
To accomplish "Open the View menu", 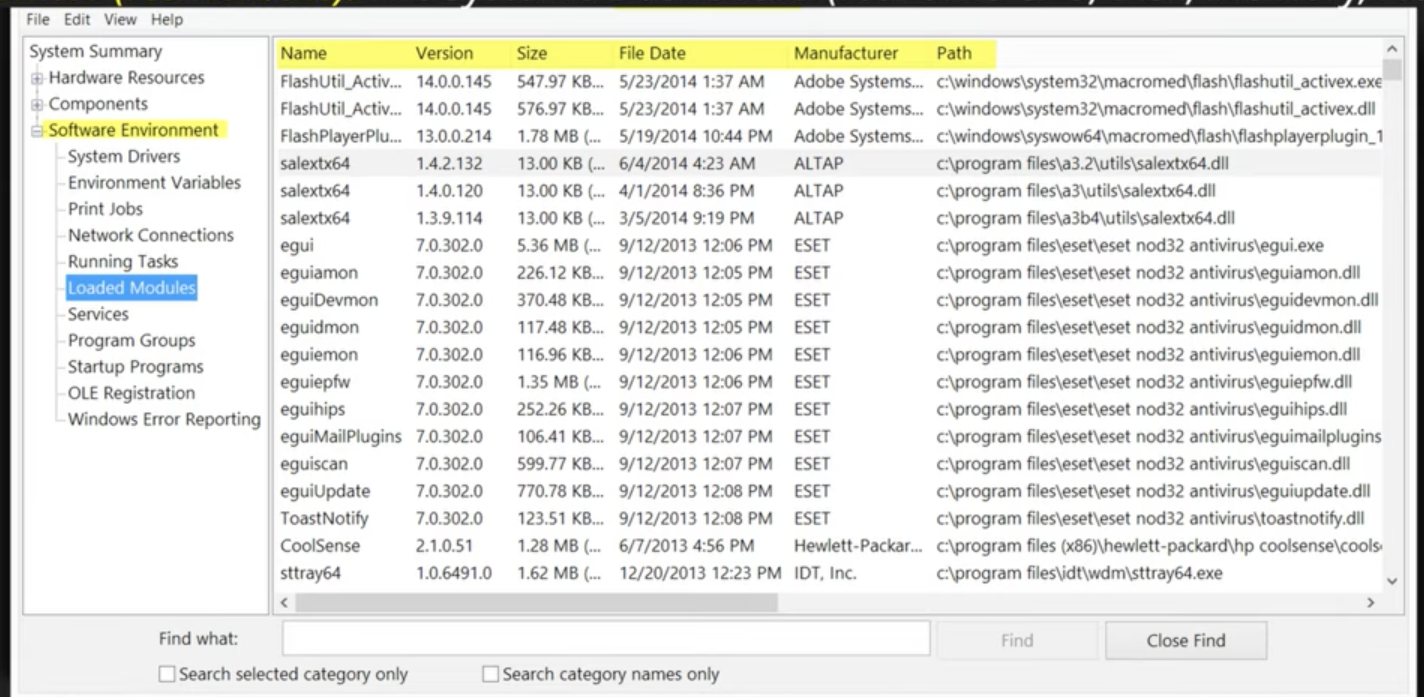I will coord(120,19).
